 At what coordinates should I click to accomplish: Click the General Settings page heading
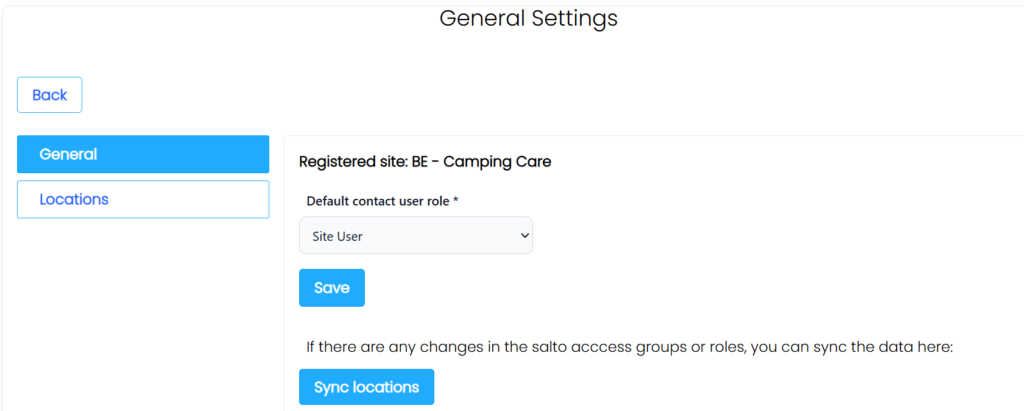click(x=528, y=18)
